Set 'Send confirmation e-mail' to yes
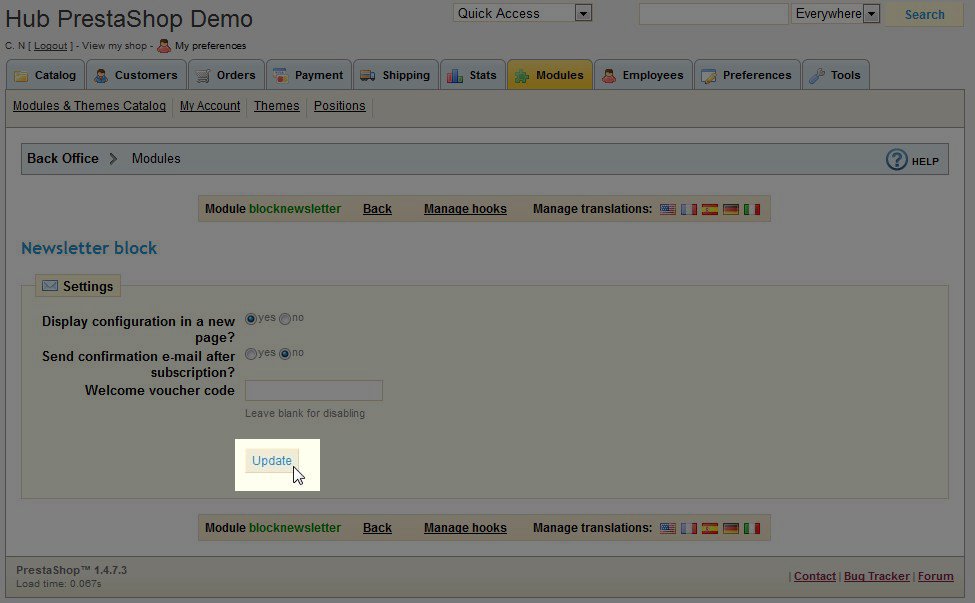975x603 pixels. (251, 354)
